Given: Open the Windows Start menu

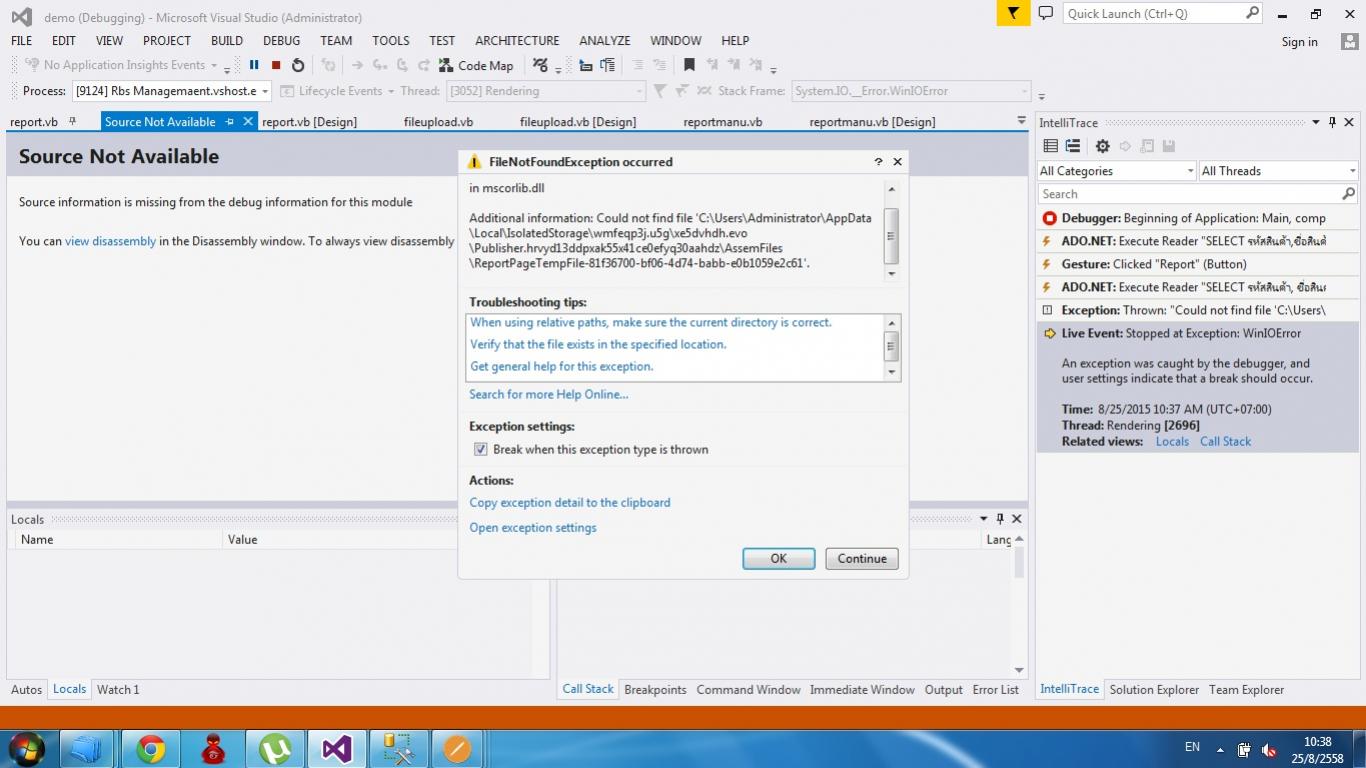Looking at the screenshot, I should [27, 748].
